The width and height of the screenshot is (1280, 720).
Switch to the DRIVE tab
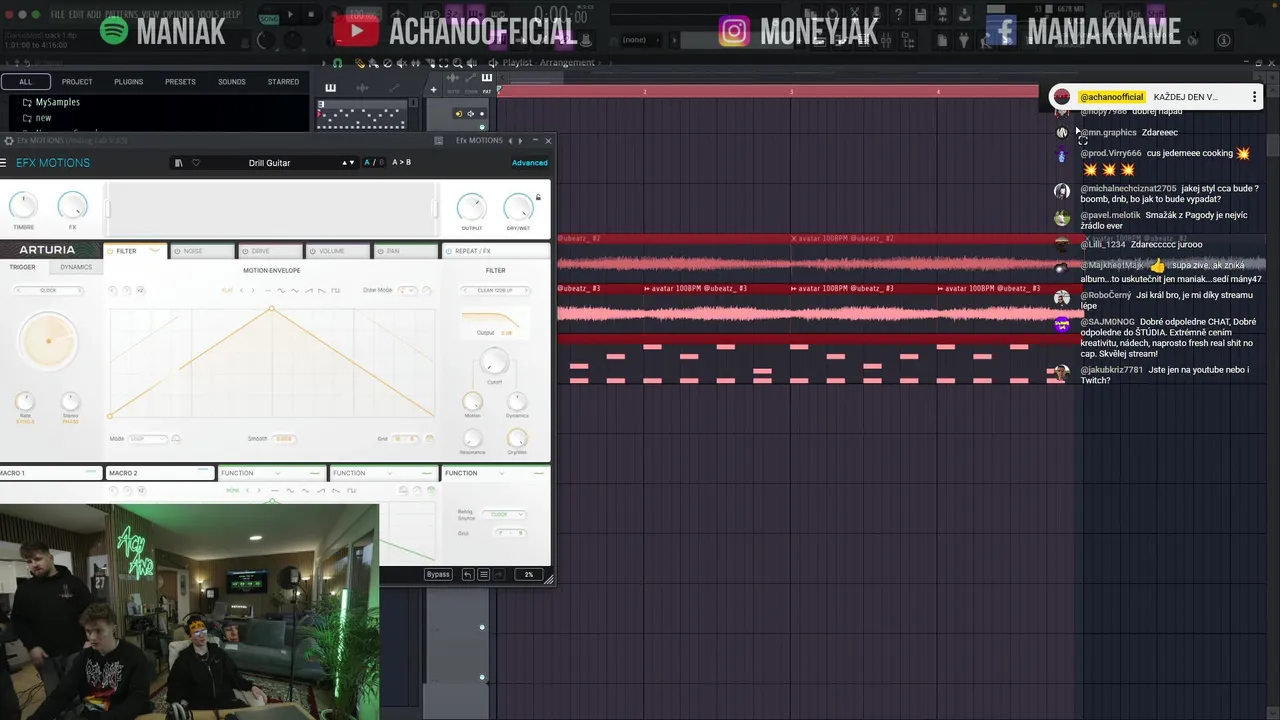click(272, 251)
